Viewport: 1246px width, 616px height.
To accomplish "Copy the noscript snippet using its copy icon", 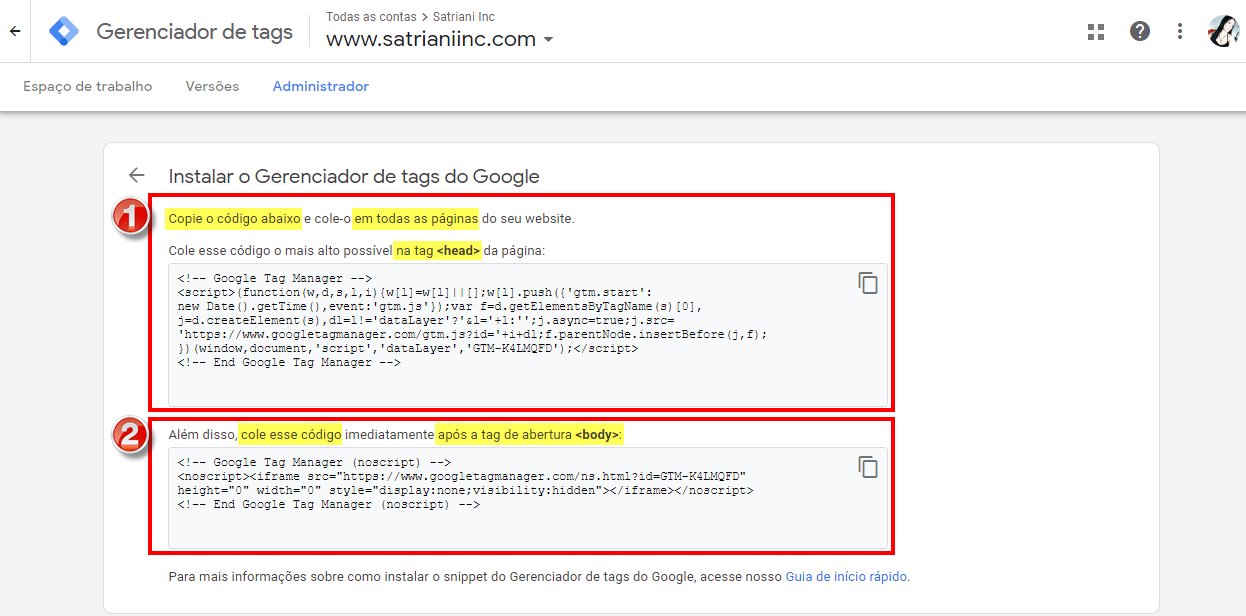I will 868,467.
